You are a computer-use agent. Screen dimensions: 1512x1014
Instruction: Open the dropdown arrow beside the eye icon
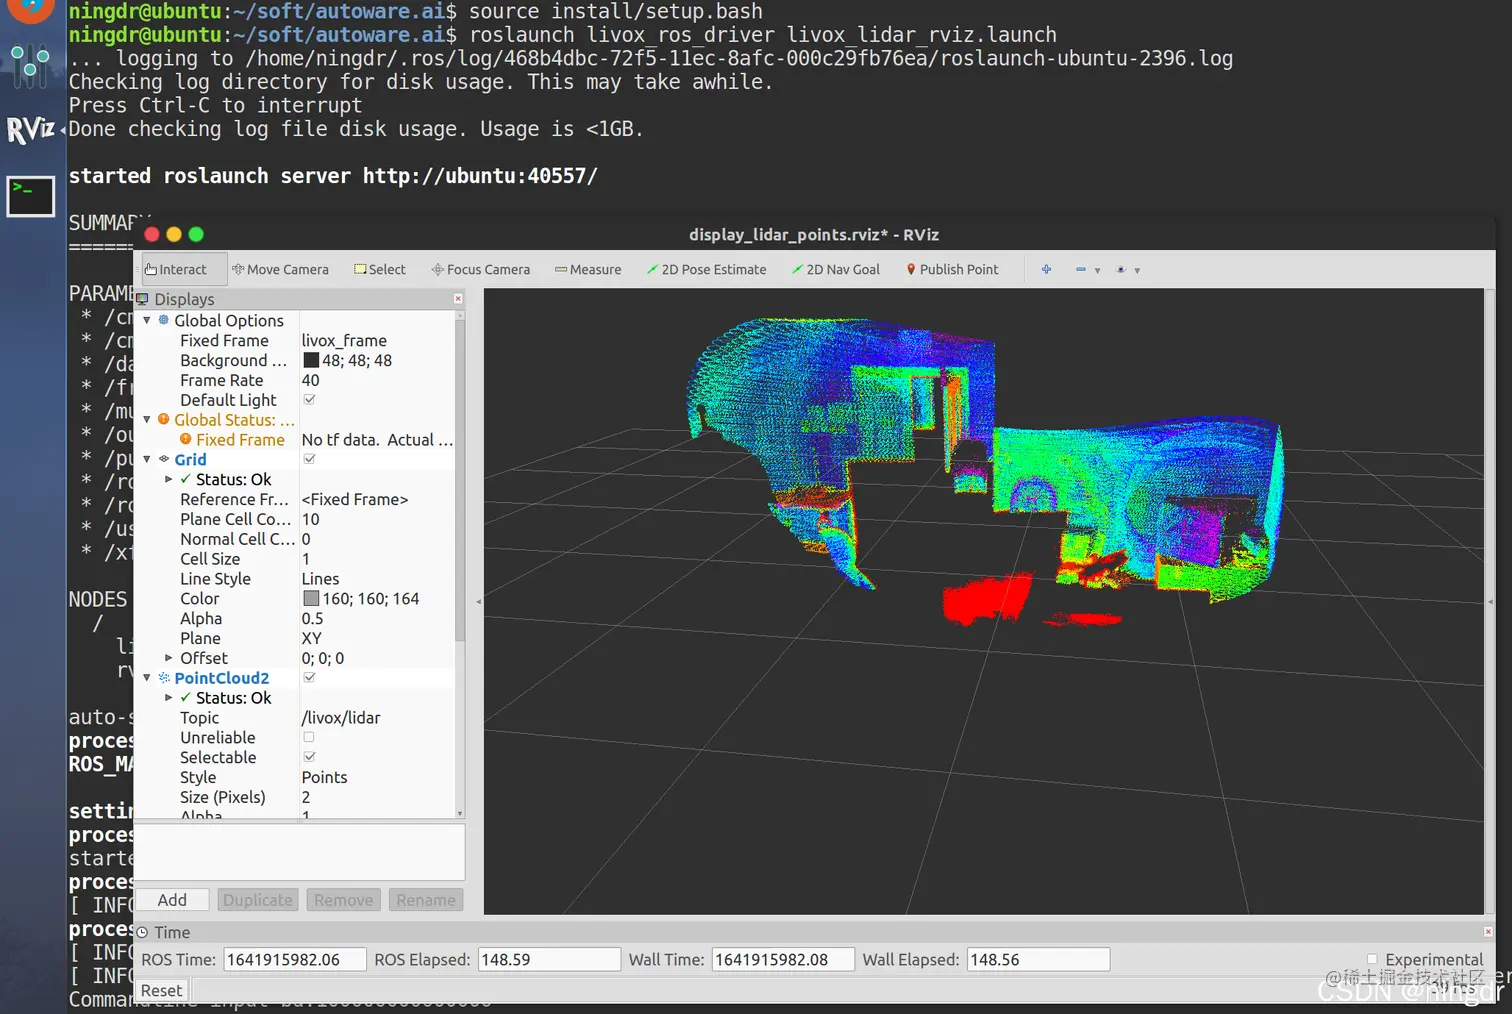tap(1137, 270)
